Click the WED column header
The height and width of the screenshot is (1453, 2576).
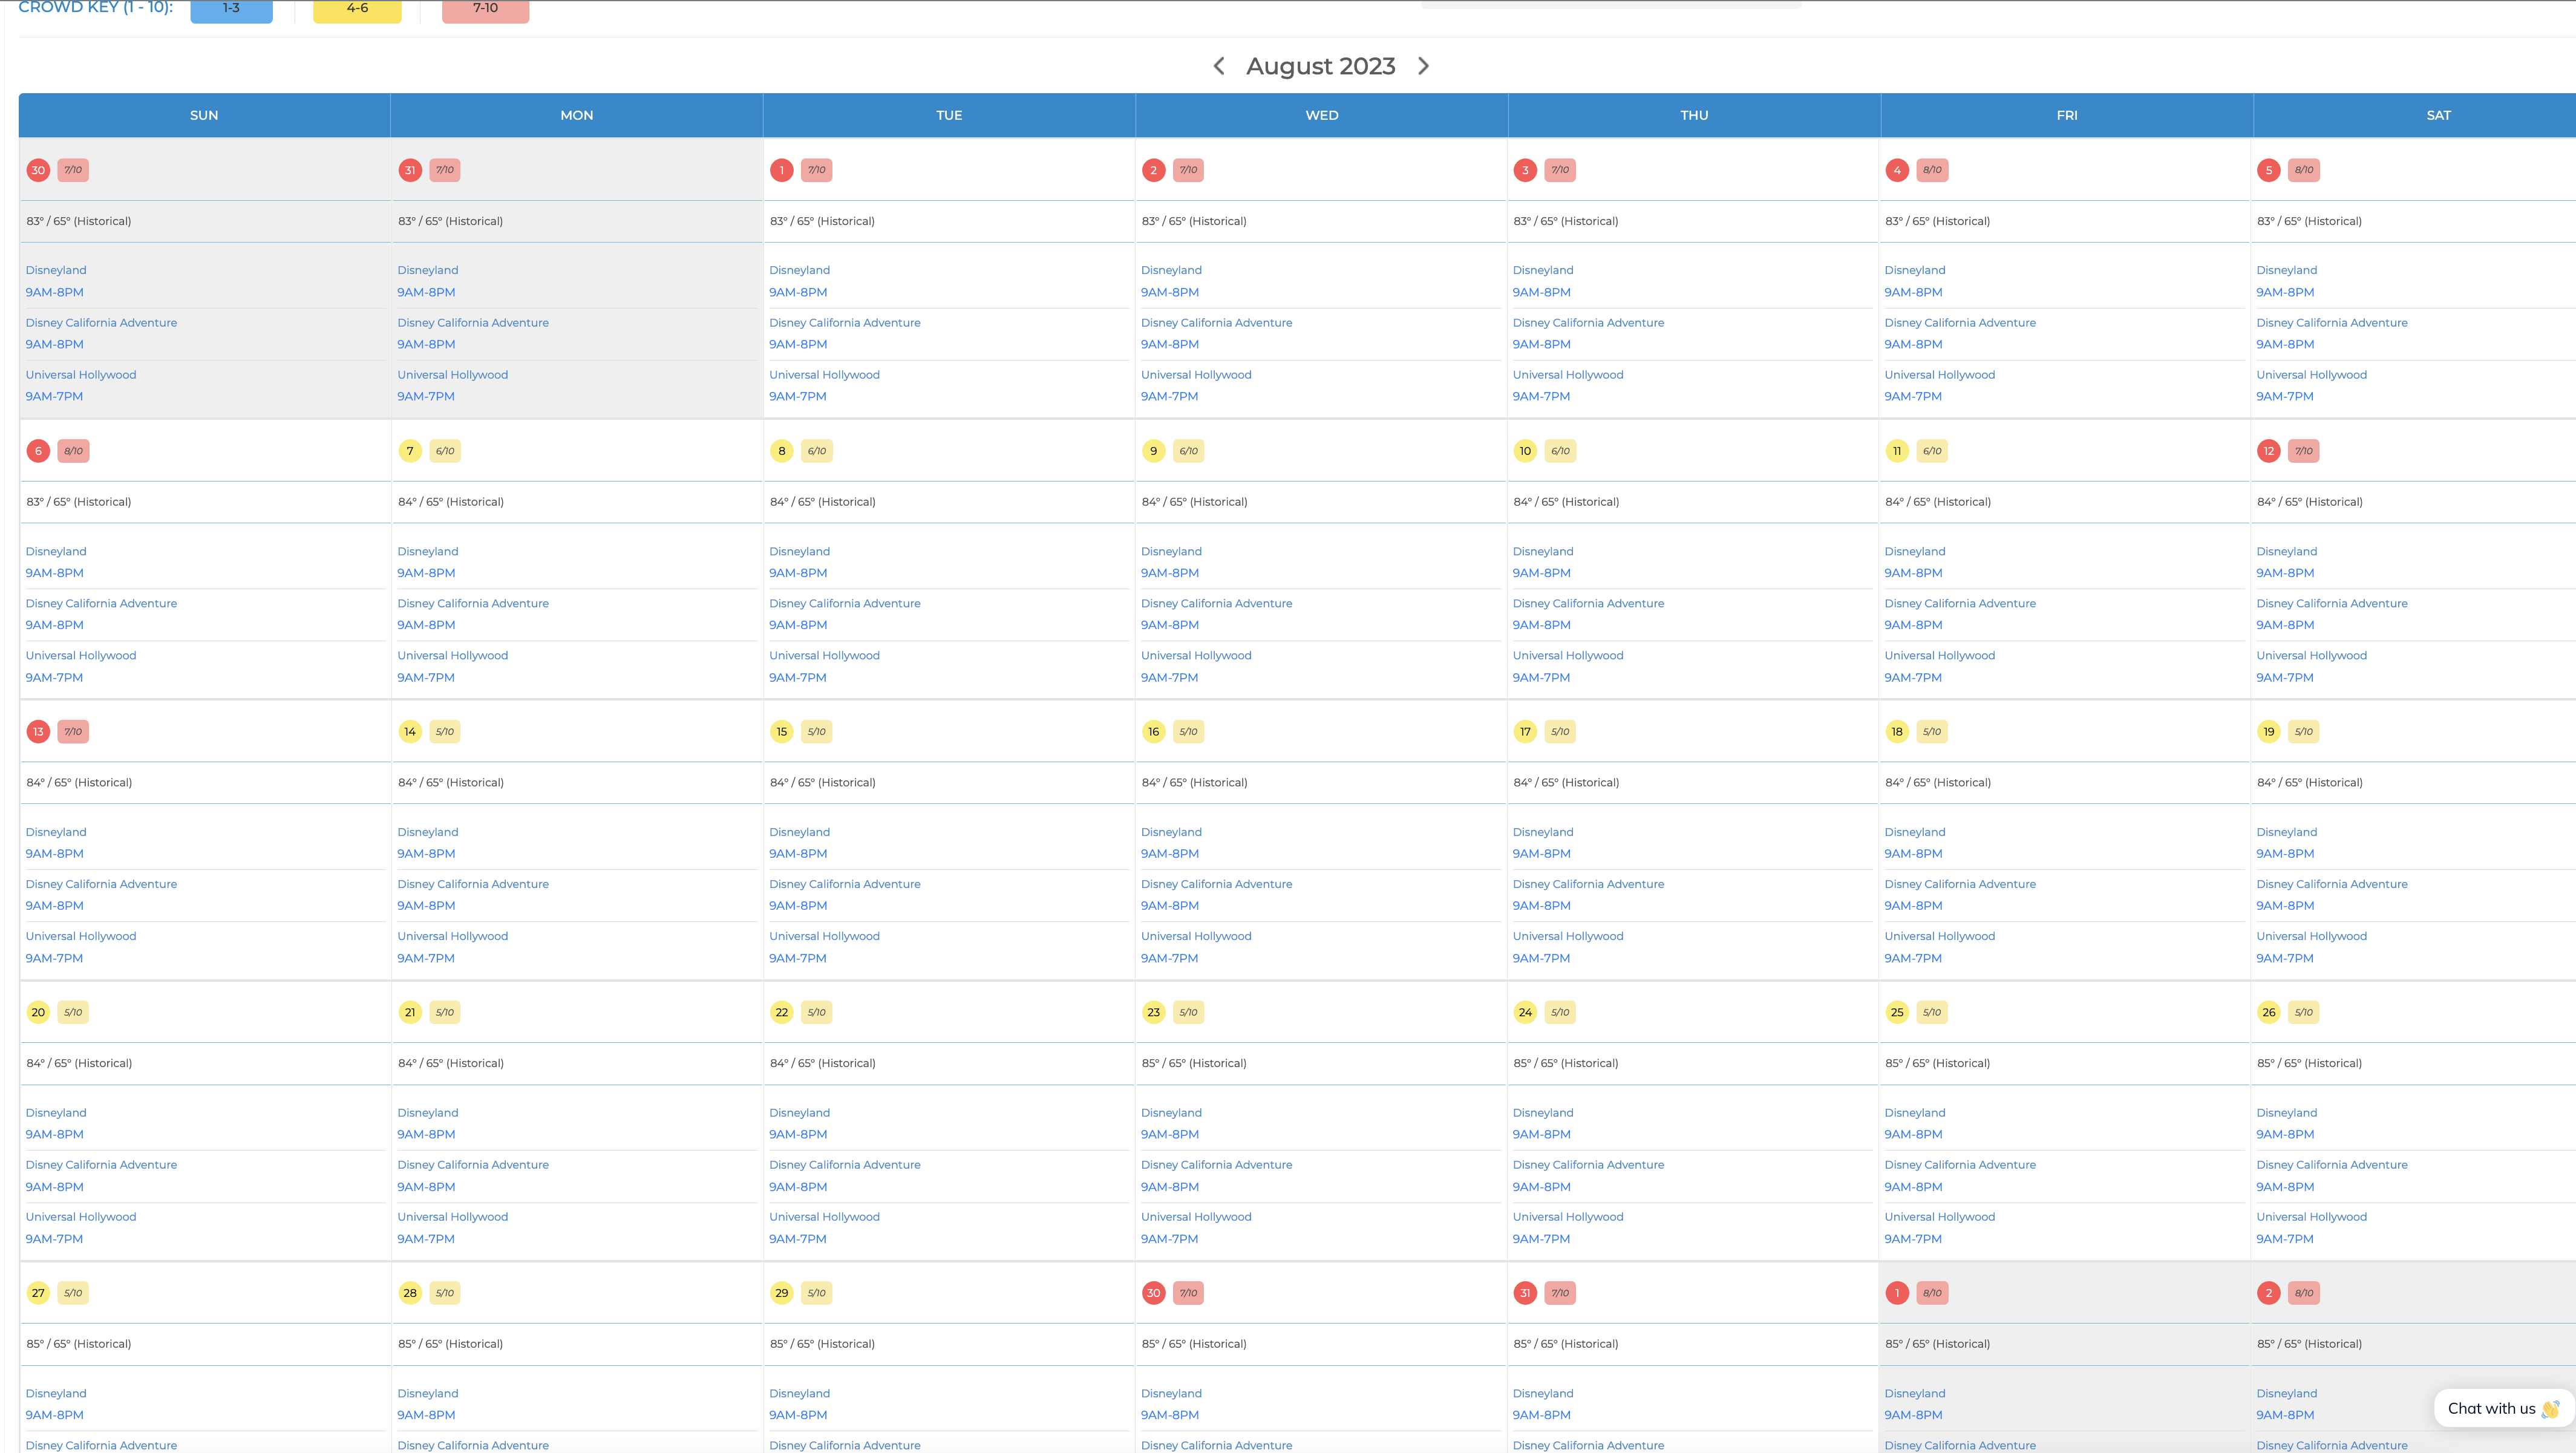point(1321,115)
